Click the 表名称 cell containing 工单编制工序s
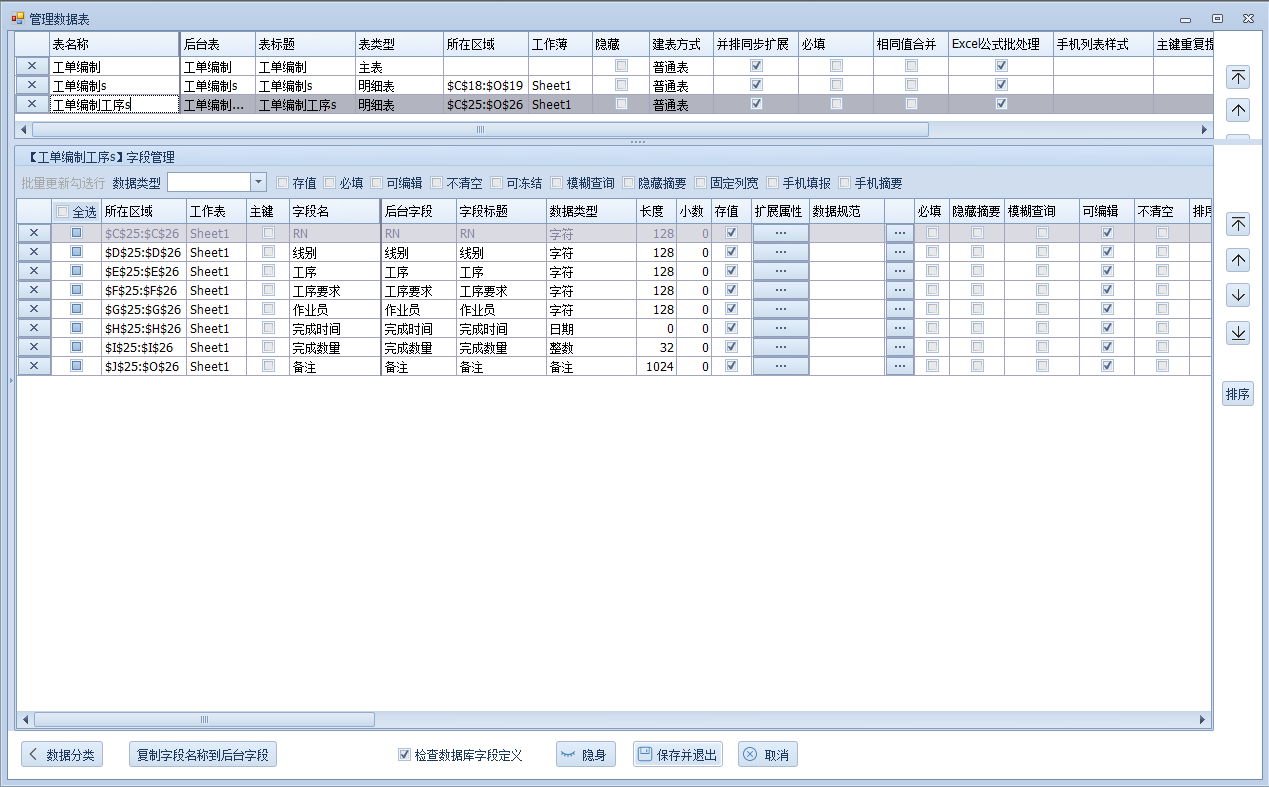 point(113,105)
